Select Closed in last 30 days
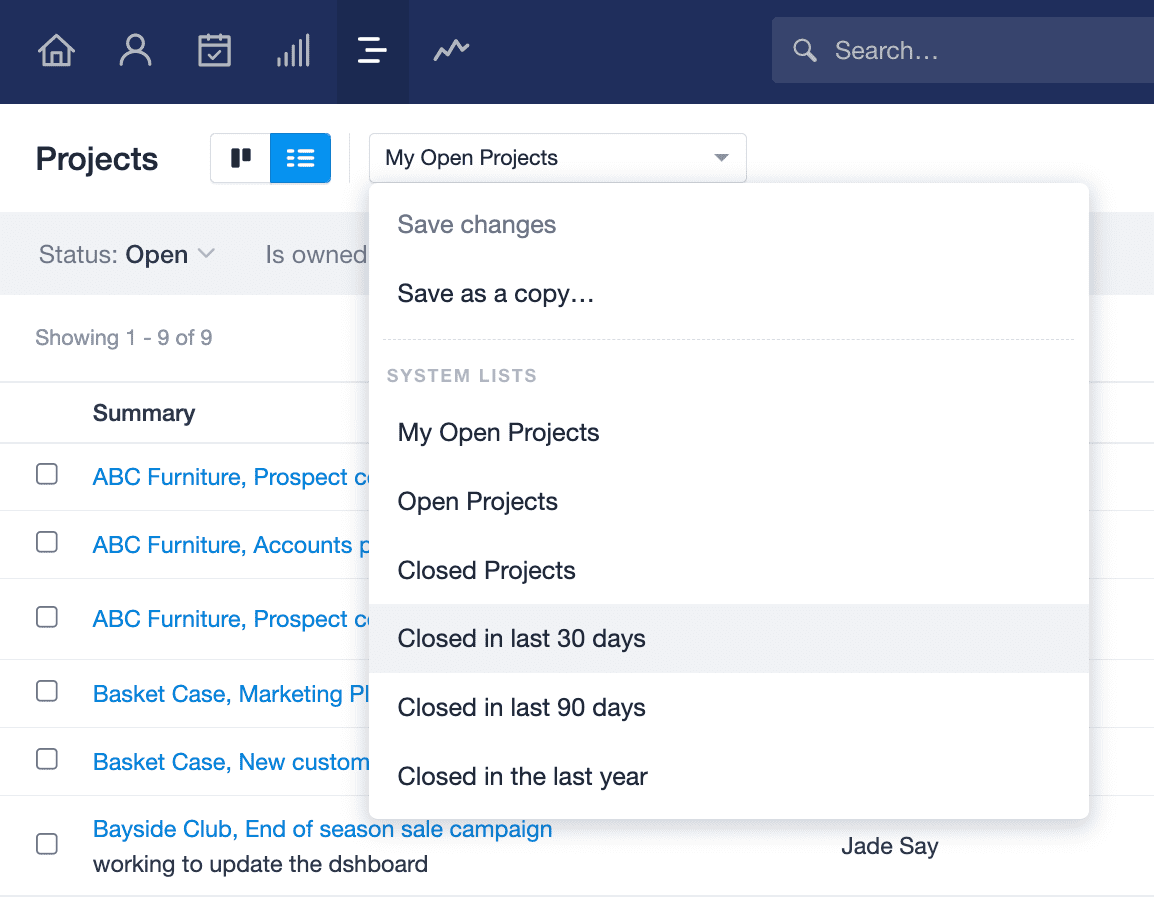This screenshot has height=908, width=1154. coord(729,639)
